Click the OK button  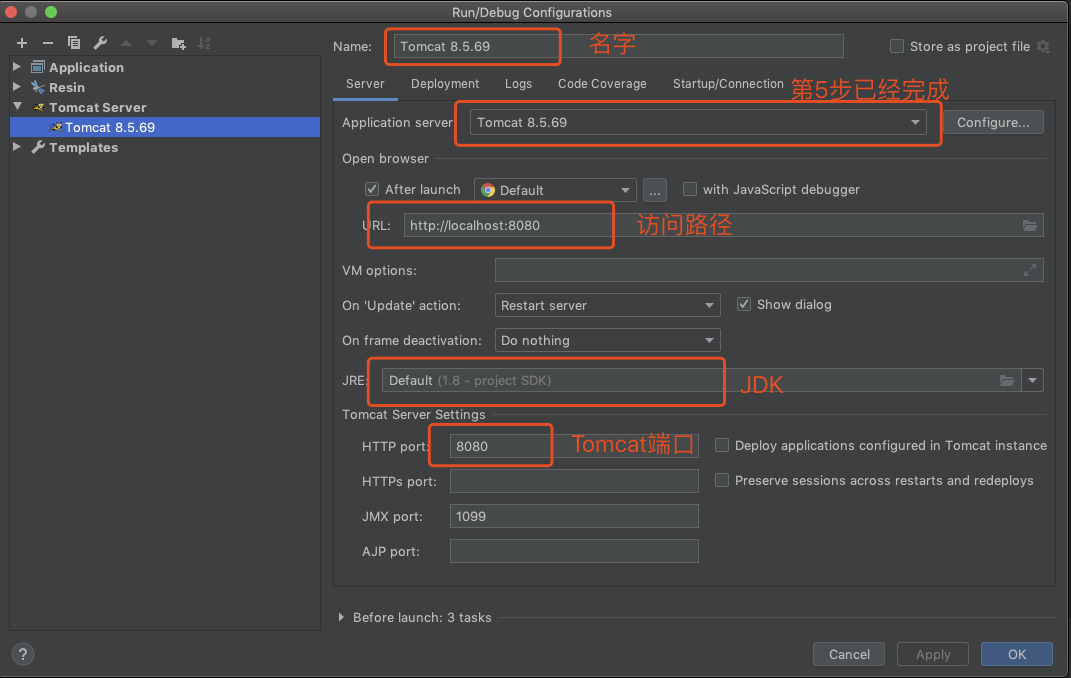tap(1017, 654)
